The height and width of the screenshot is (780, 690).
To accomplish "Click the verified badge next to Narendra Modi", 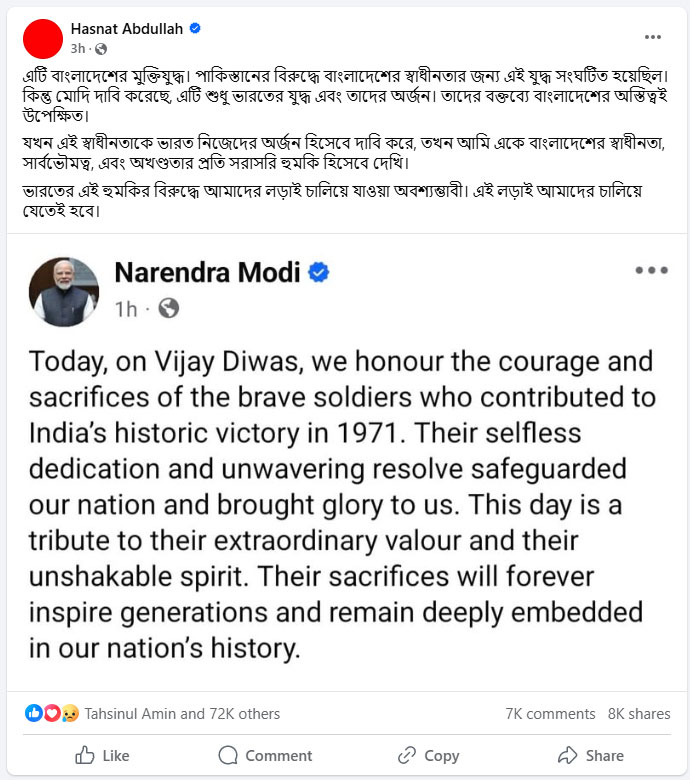I will click(x=318, y=273).
